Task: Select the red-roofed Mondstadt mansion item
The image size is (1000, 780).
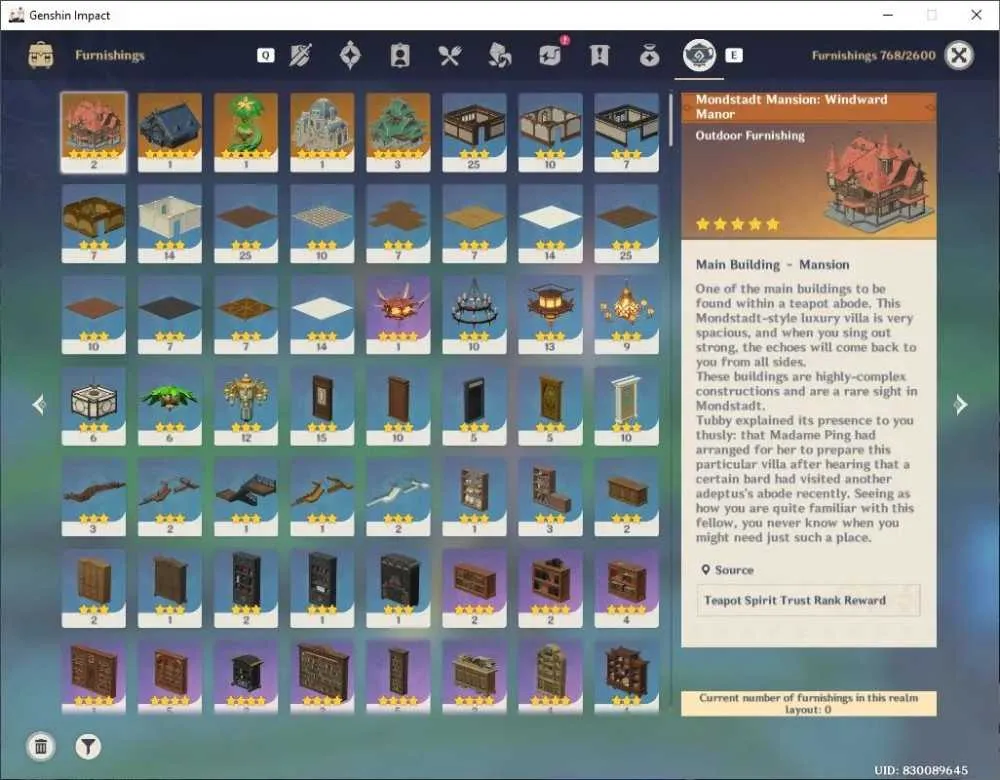Action: [94, 132]
